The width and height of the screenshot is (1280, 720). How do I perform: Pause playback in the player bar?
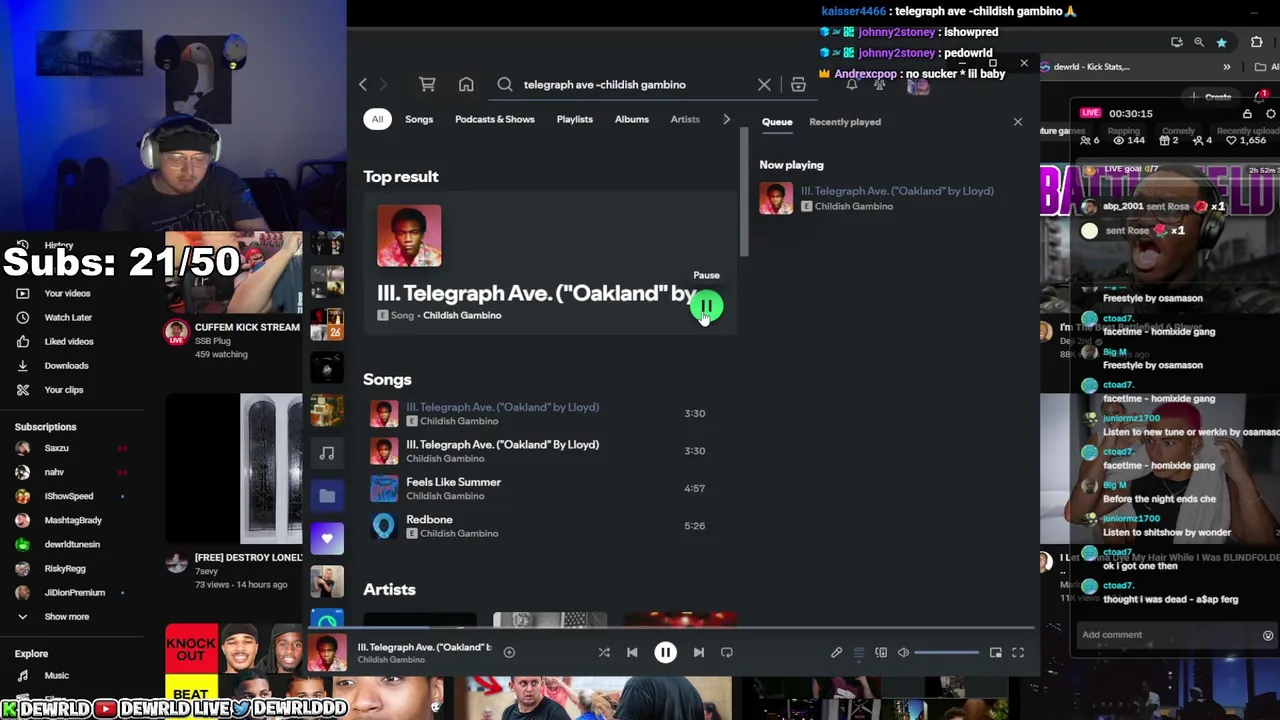[665, 652]
